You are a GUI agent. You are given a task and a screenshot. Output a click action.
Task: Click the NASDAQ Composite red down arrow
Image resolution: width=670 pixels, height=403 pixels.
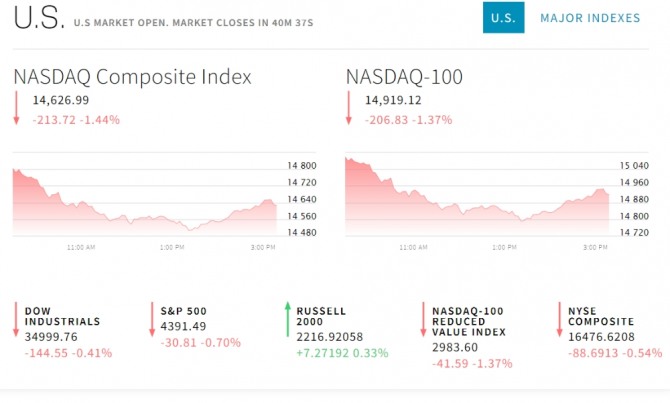[17, 108]
